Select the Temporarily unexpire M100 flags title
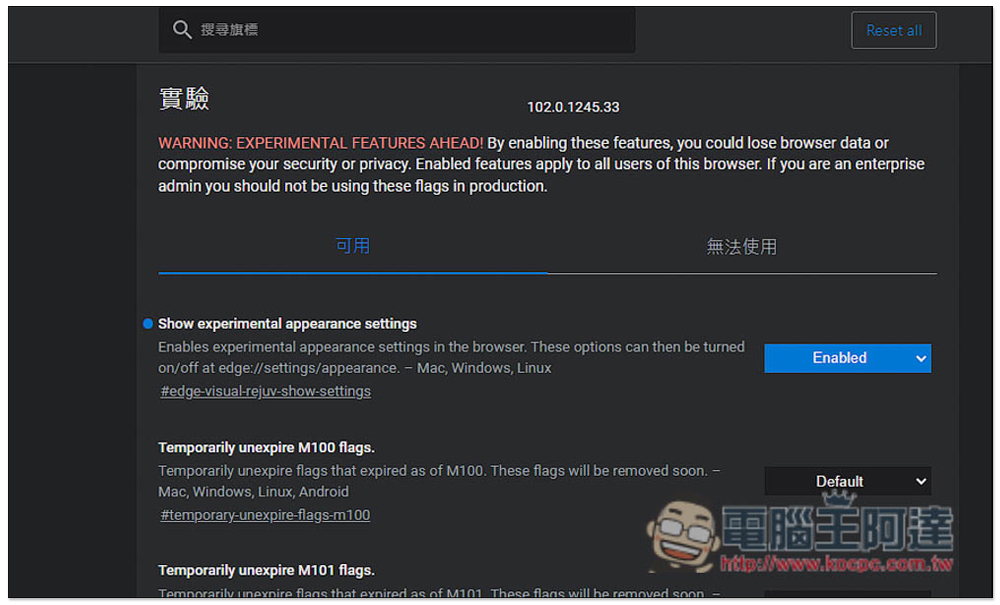The image size is (1000, 605). coord(266,448)
